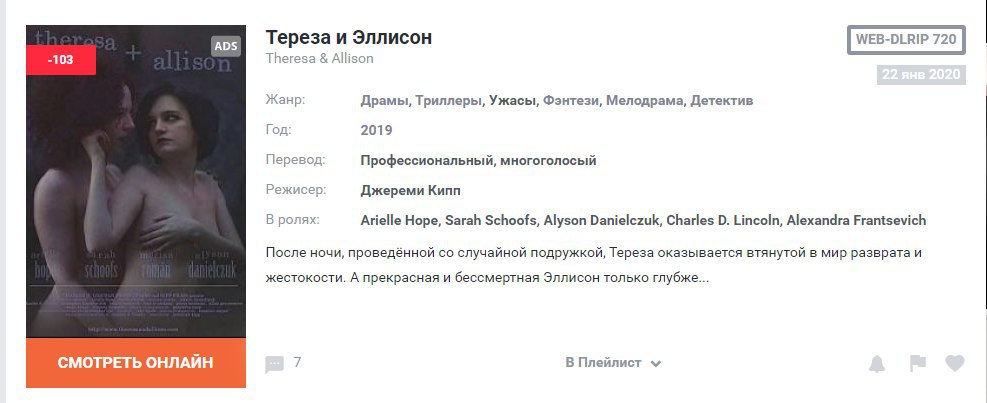The width and height of the screenshot is (987, 403).
Task: Click the report flag icon
Action: pyautogui.click(x=917, y=364)
